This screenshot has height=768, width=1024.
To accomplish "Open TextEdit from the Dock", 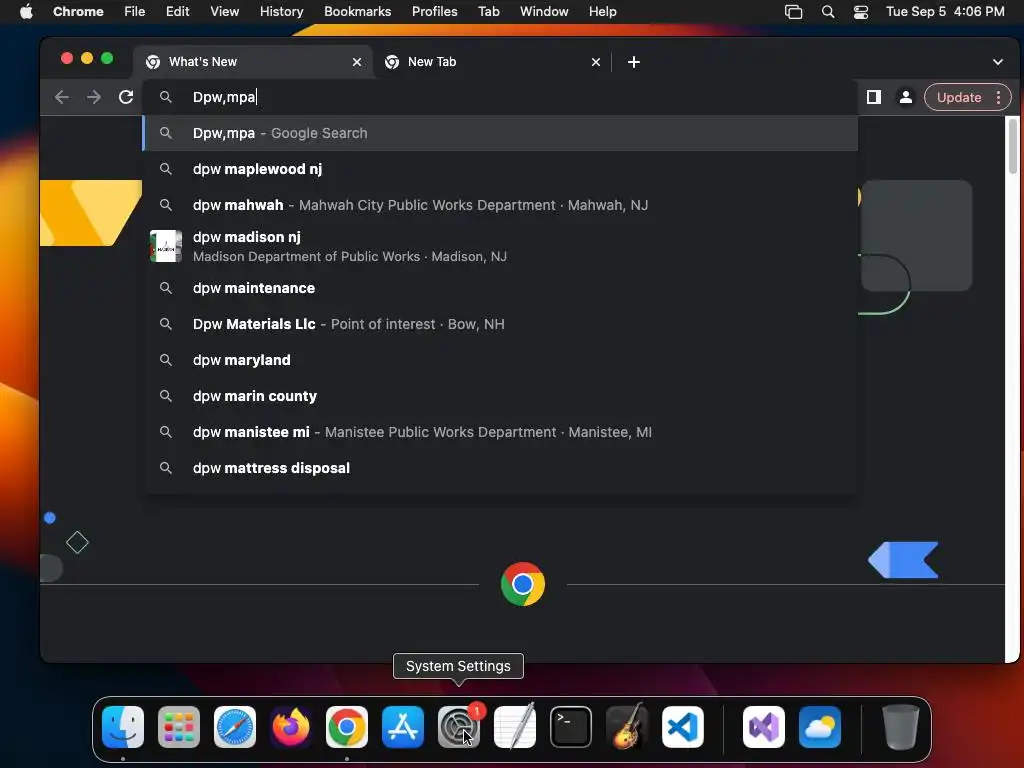I will (x=515, y=727).
